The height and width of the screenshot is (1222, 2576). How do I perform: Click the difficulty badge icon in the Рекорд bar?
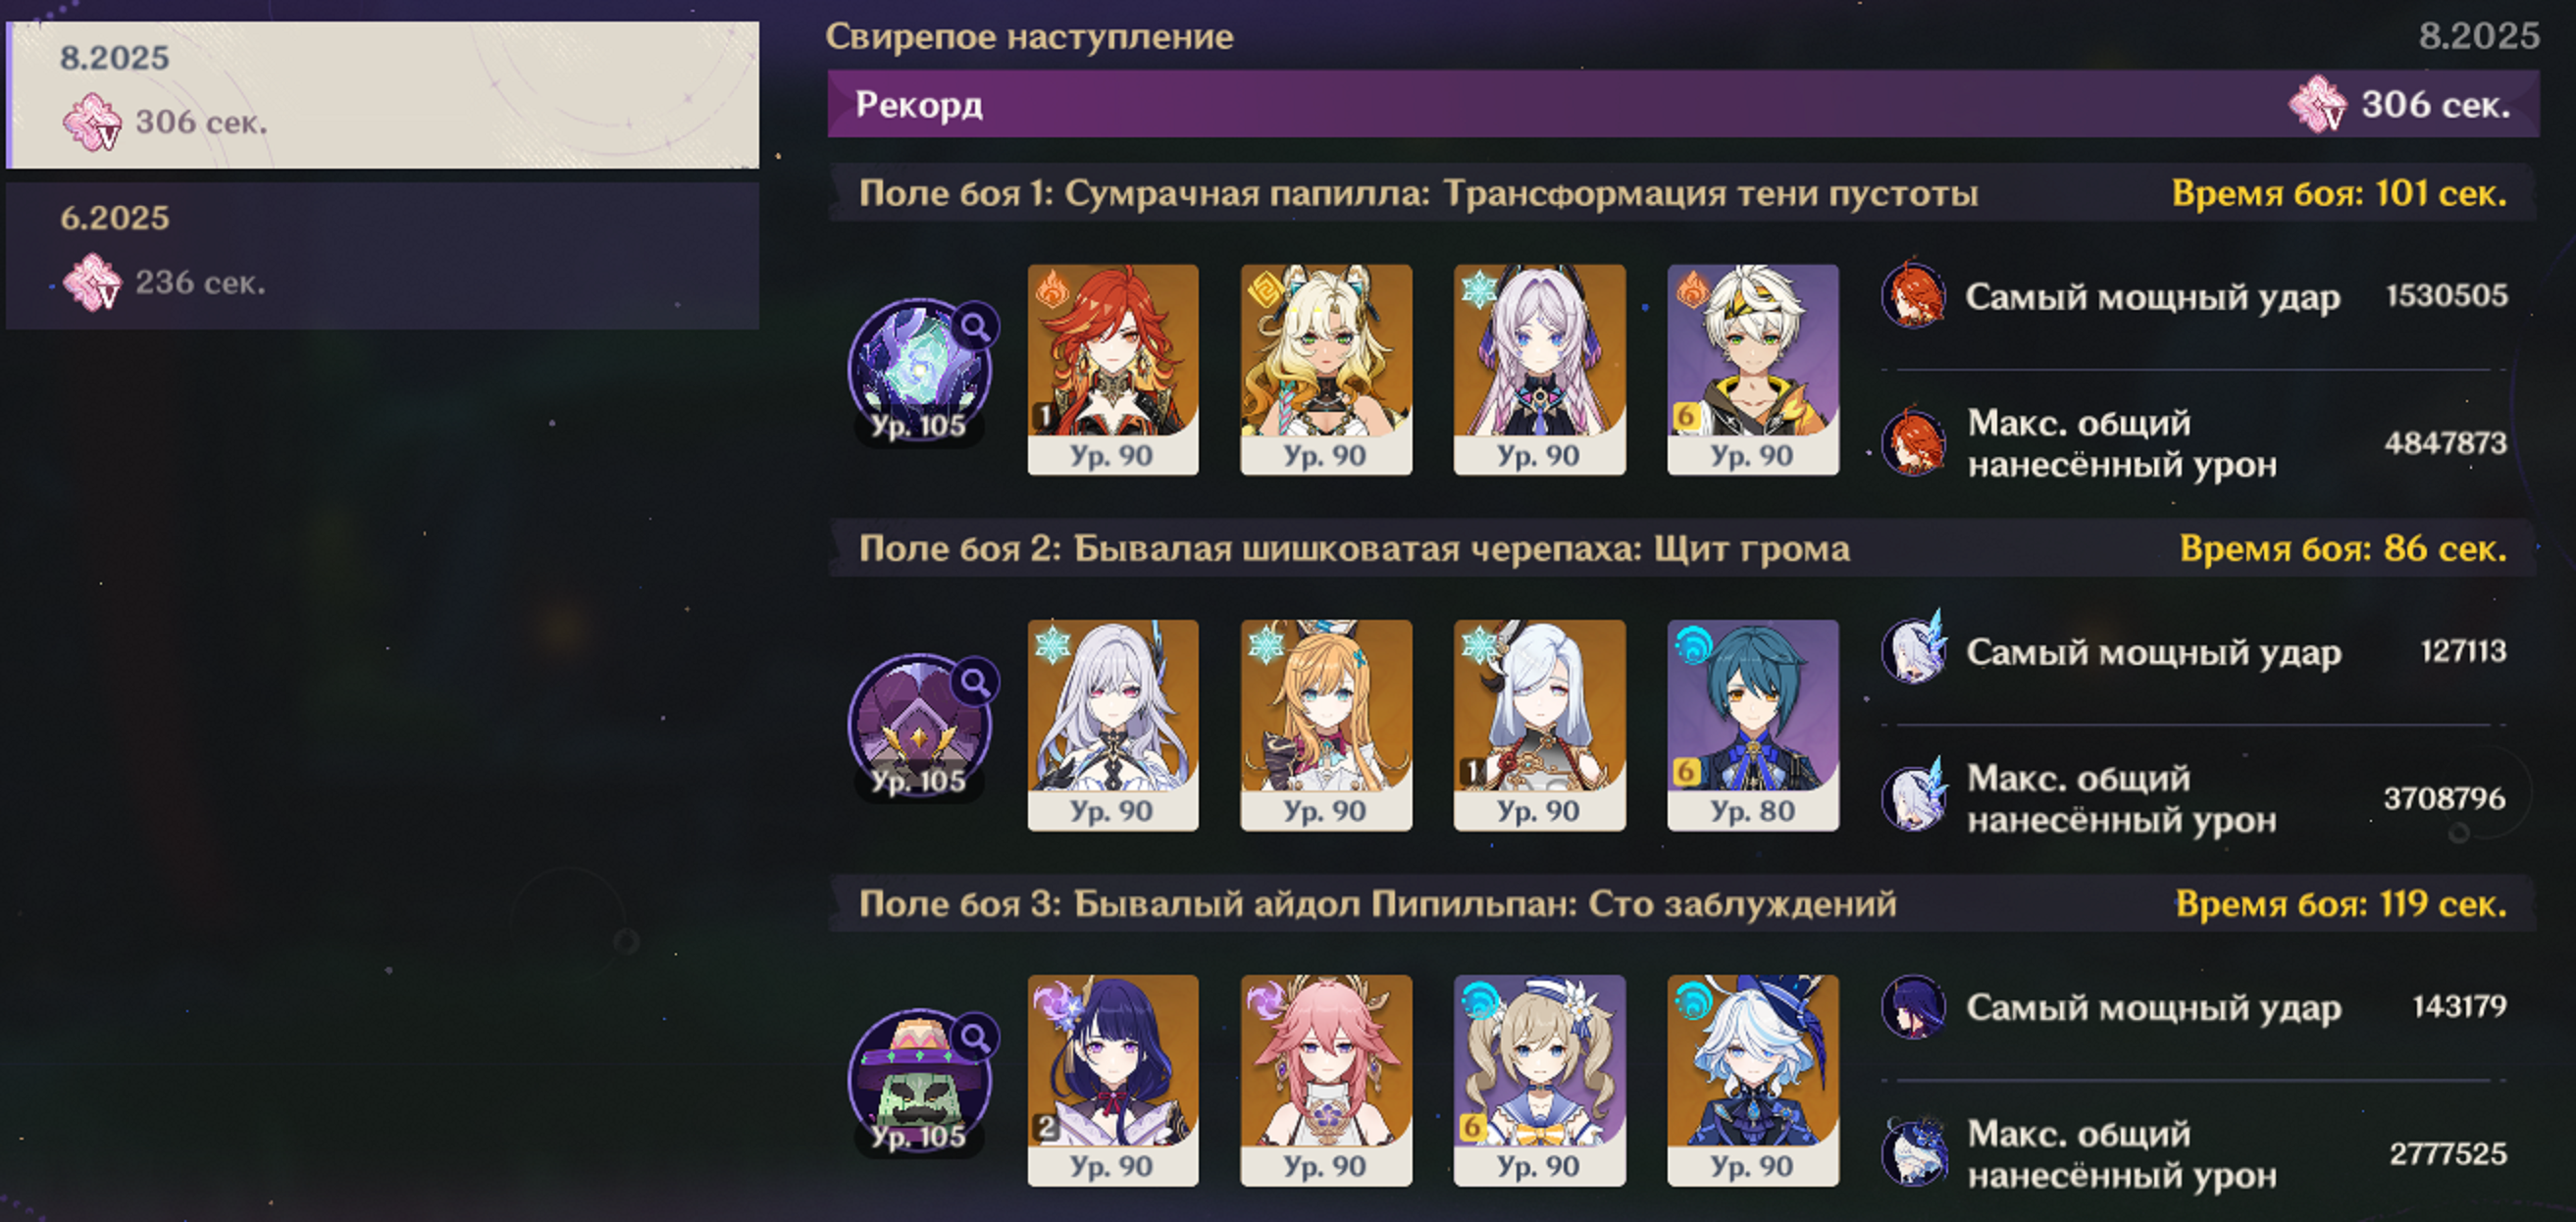[2317, 104]
